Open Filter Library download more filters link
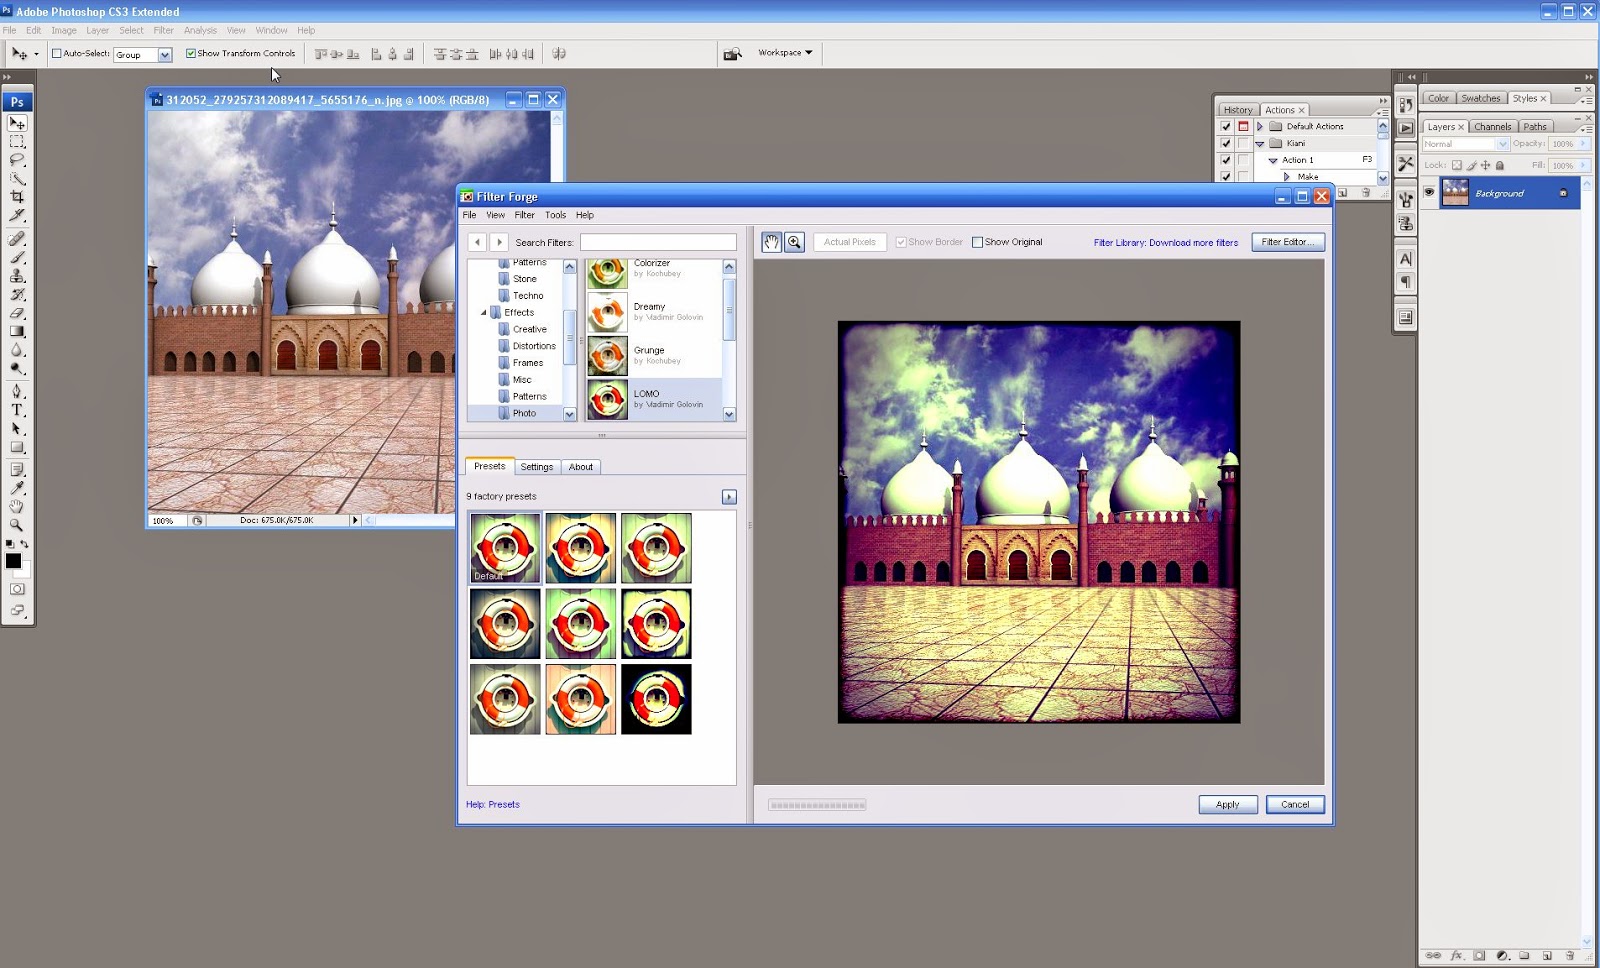 (1166, 243)
